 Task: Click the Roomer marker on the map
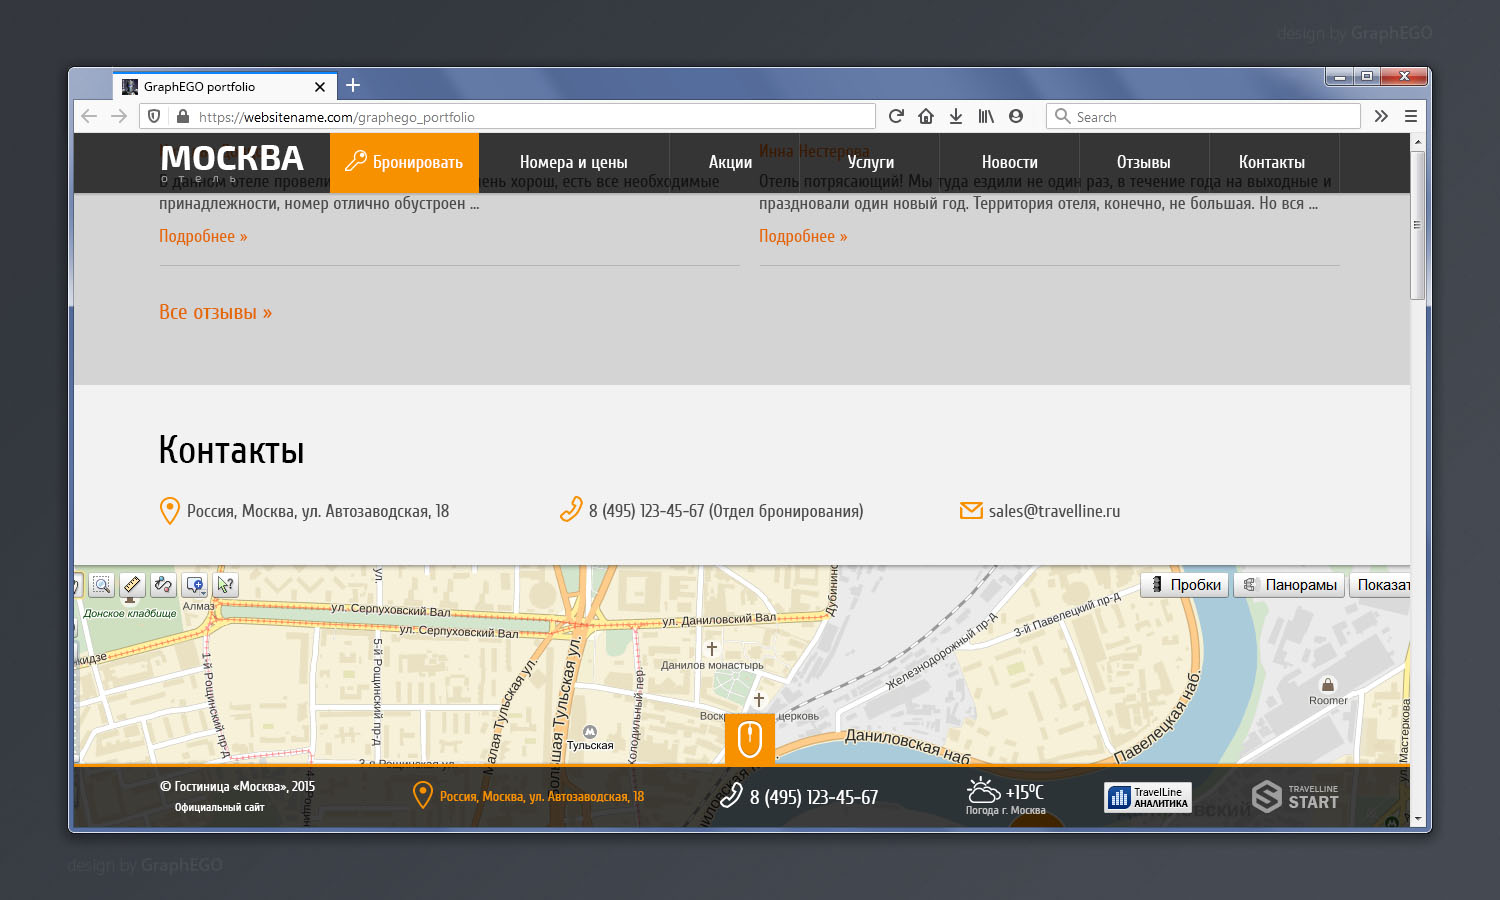point(1328,685)
